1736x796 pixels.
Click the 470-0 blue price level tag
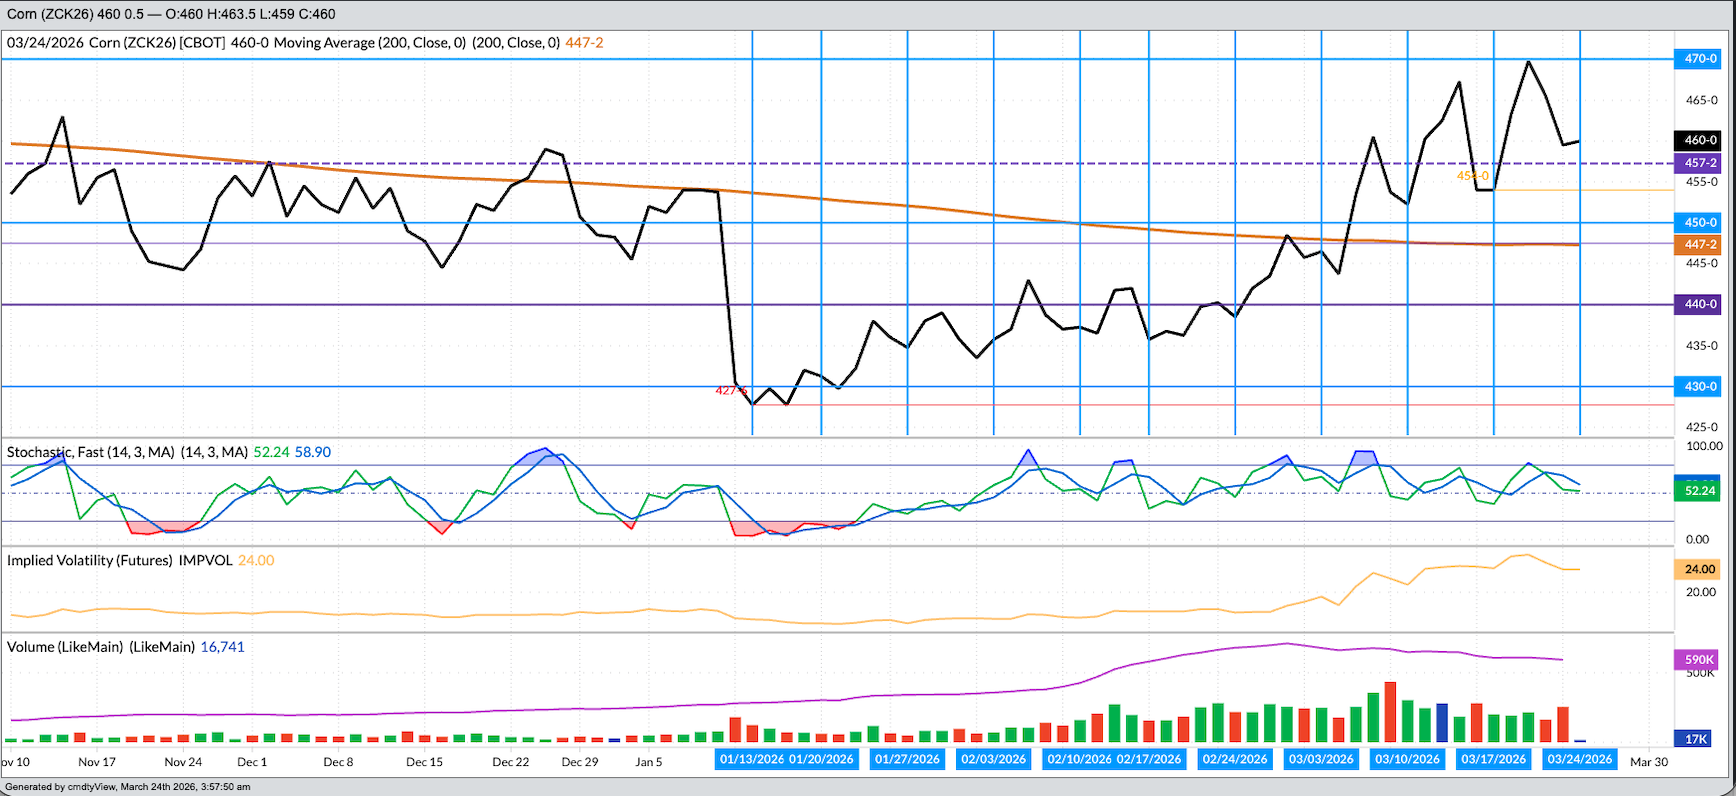point(1698,59)
